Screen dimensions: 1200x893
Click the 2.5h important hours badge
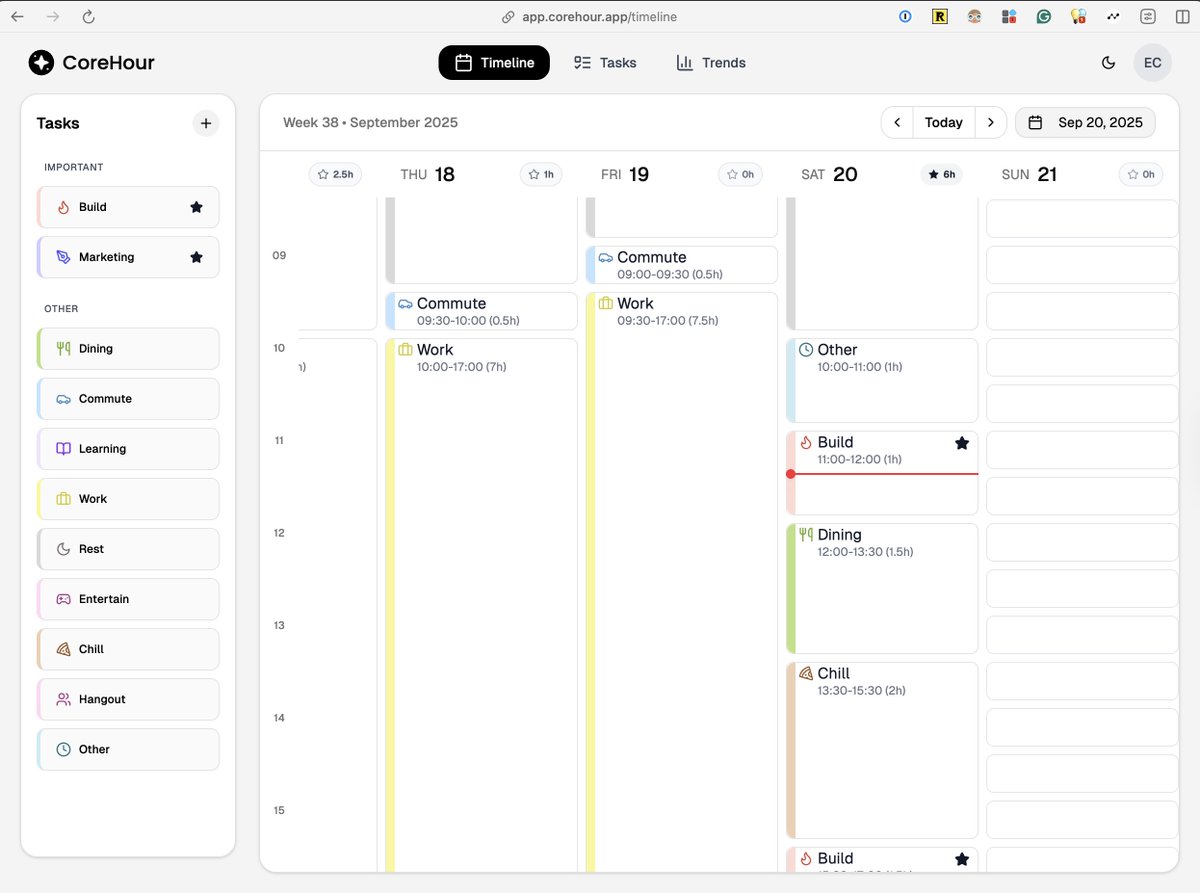(x=335, y=174)
